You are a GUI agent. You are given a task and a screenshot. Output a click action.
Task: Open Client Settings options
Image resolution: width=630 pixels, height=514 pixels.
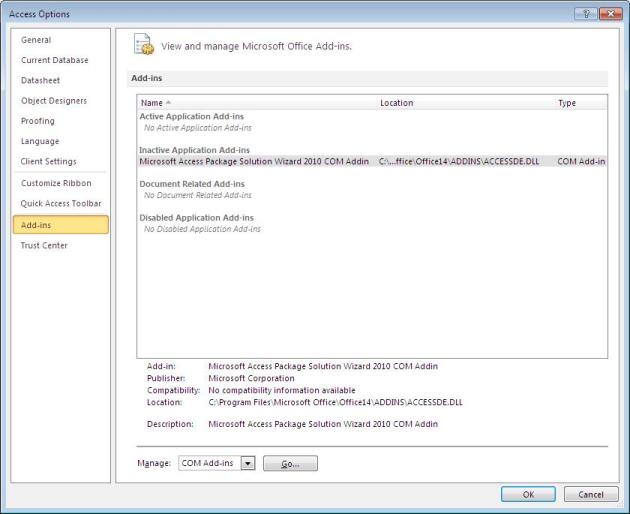(48, 161)
